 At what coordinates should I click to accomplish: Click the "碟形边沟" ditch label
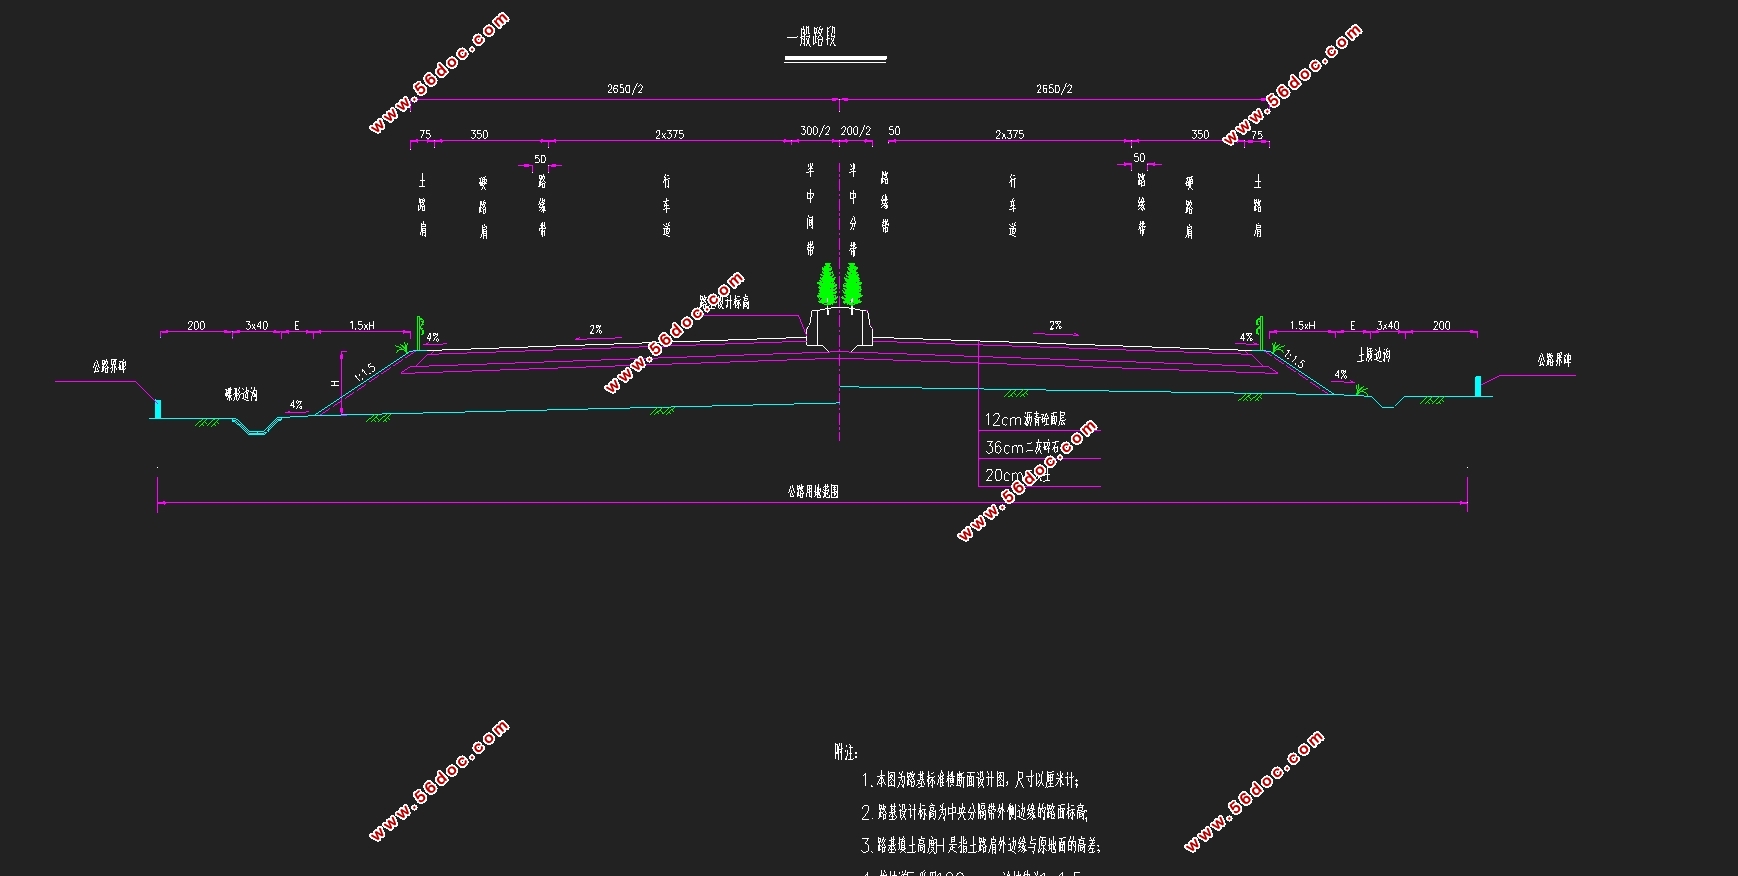[x=241, y=395]
